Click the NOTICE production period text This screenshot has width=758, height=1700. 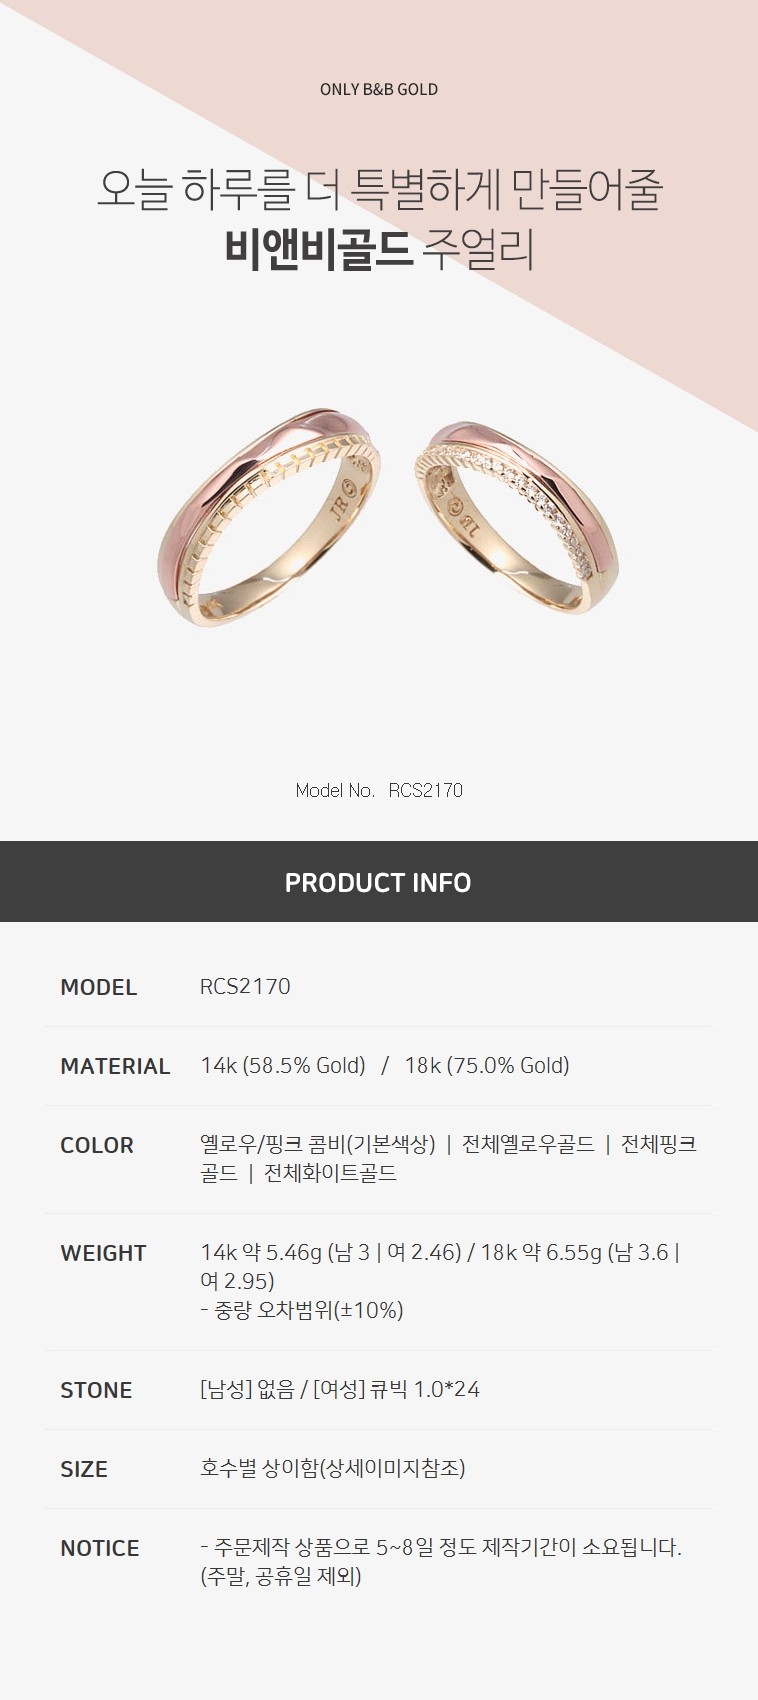[441, 1562]
